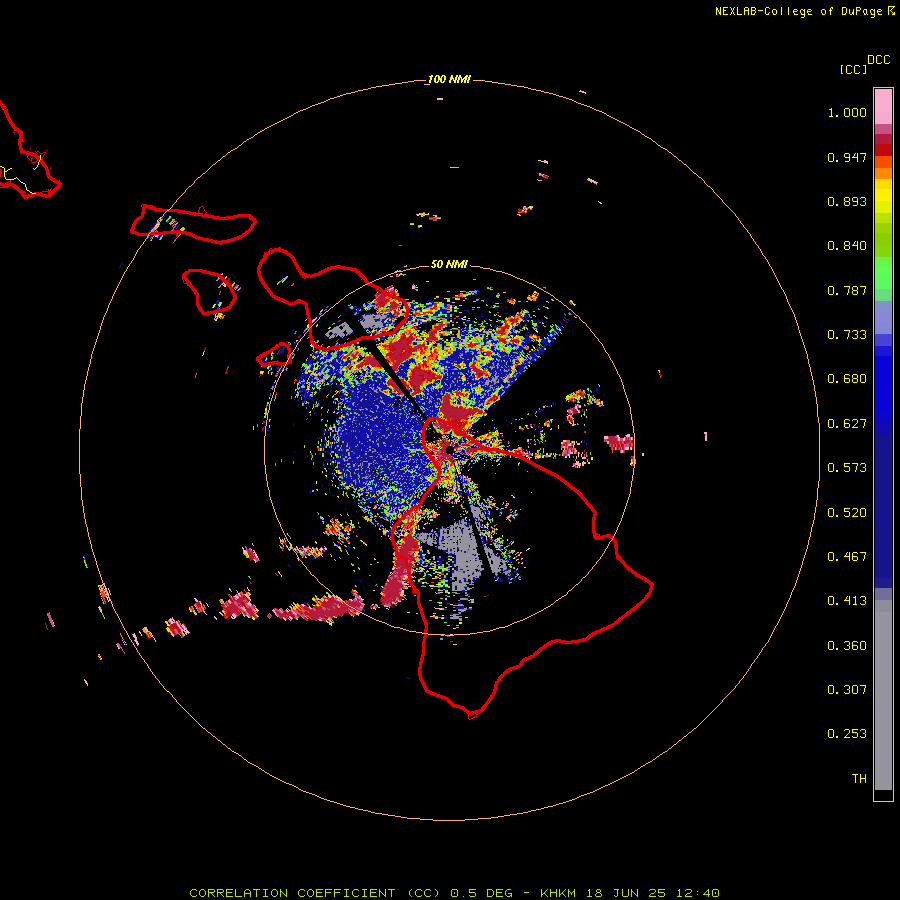900x900 pixels.
Task: Click the 0.520 legend value
Action: (847, 513)
